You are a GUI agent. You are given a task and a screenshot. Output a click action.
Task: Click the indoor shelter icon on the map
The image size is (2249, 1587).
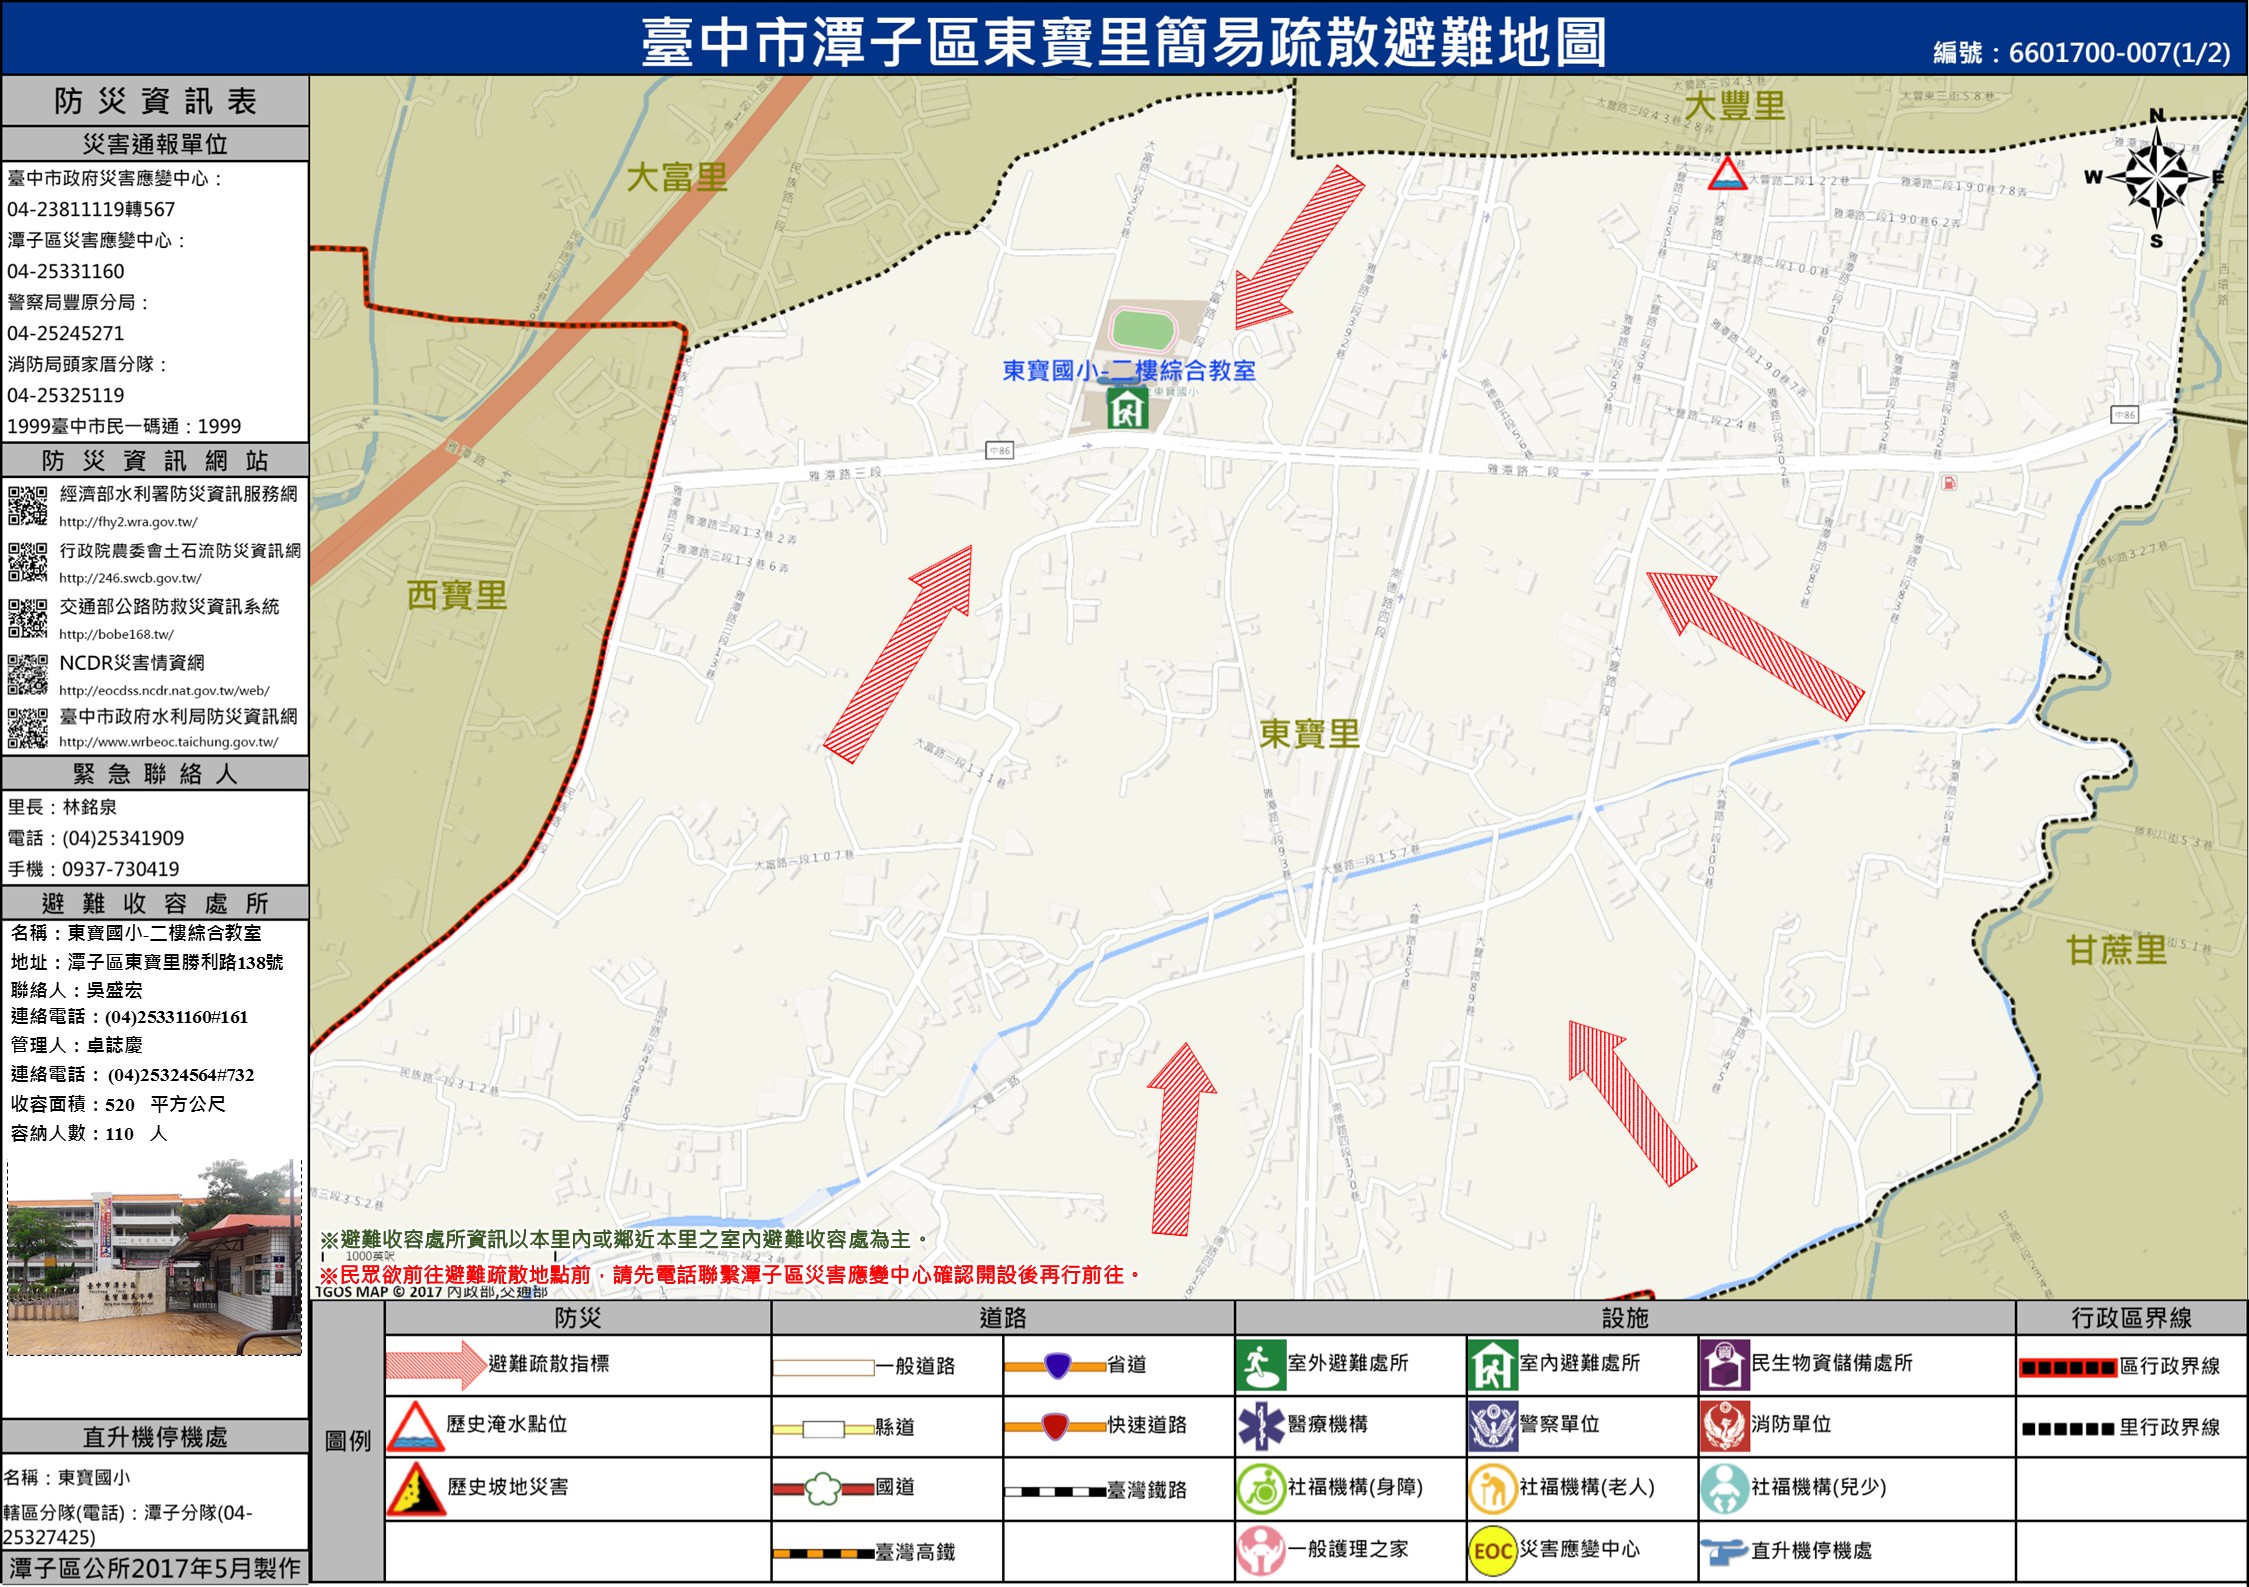coord(1127,407)
